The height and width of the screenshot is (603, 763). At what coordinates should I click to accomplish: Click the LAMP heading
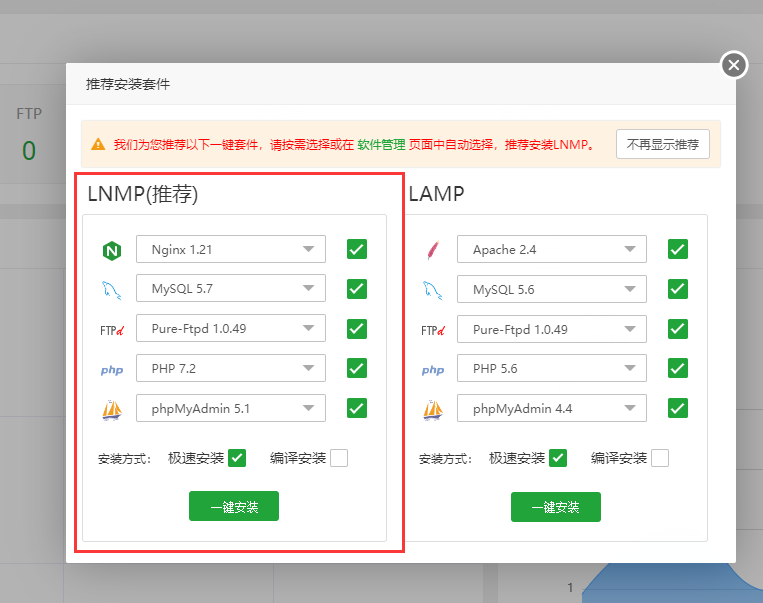[x=436, y=194]
